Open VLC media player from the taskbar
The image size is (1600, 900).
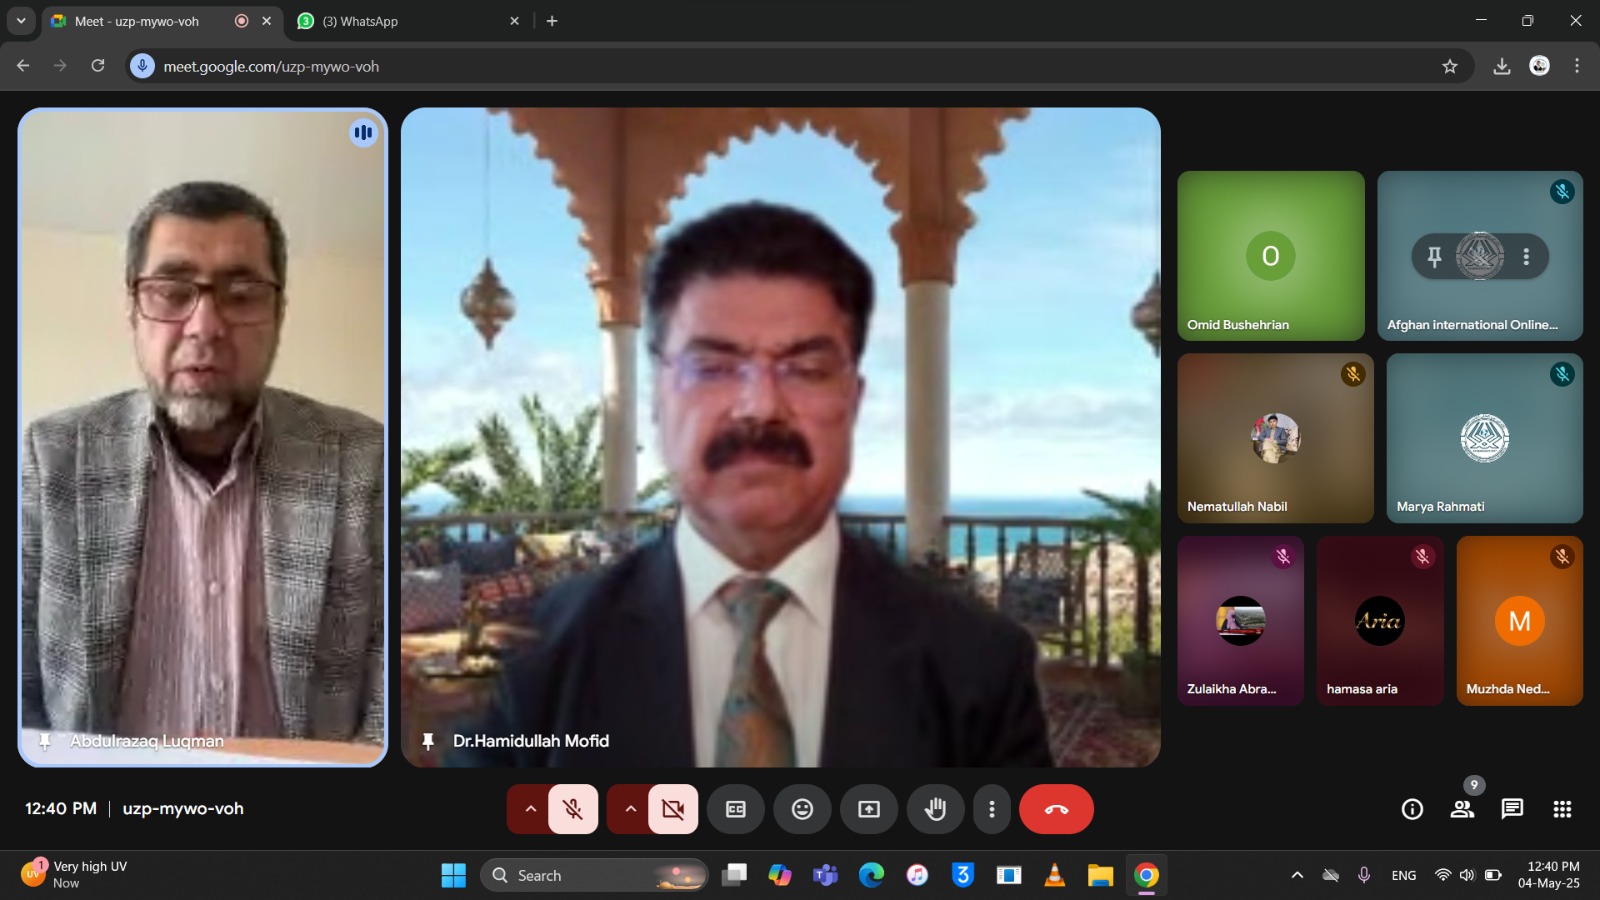tap(1054, 876)
